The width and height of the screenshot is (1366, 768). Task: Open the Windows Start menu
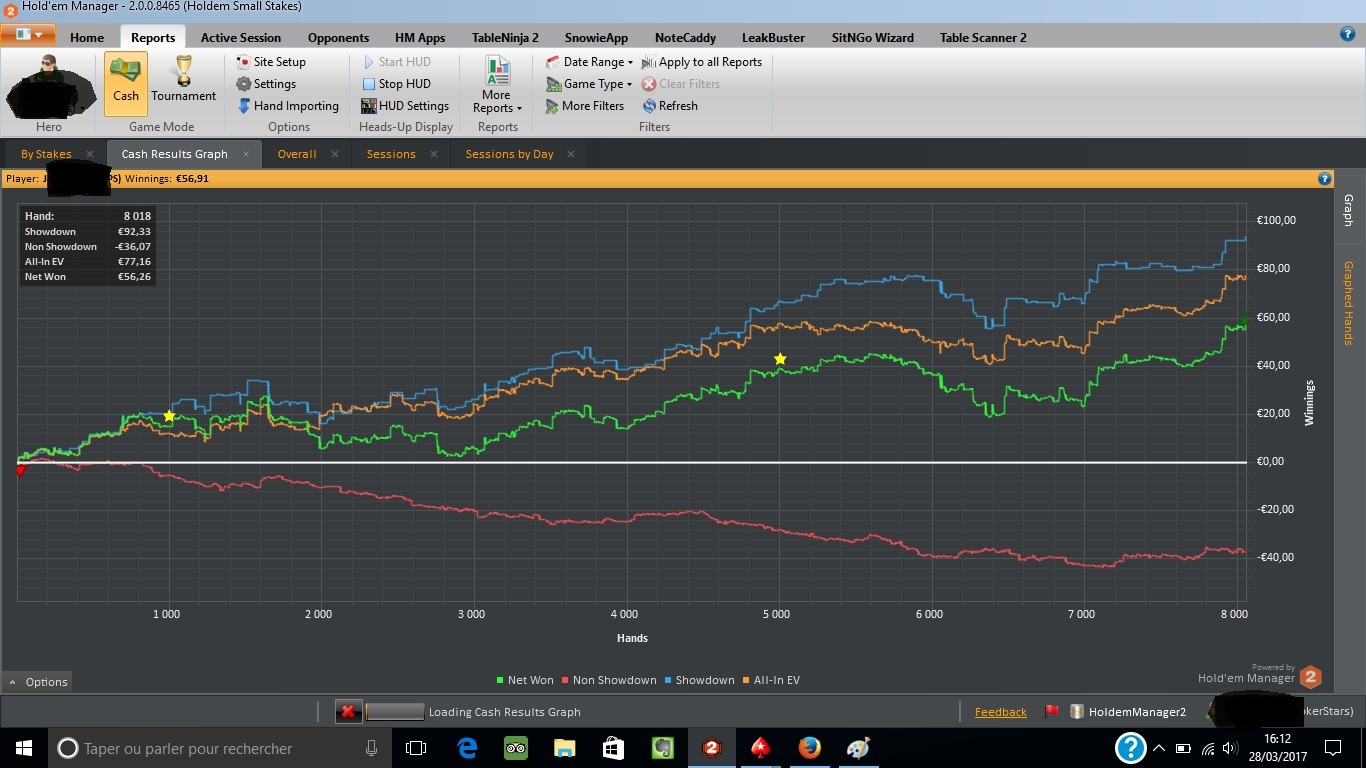(x=23, y=748)
